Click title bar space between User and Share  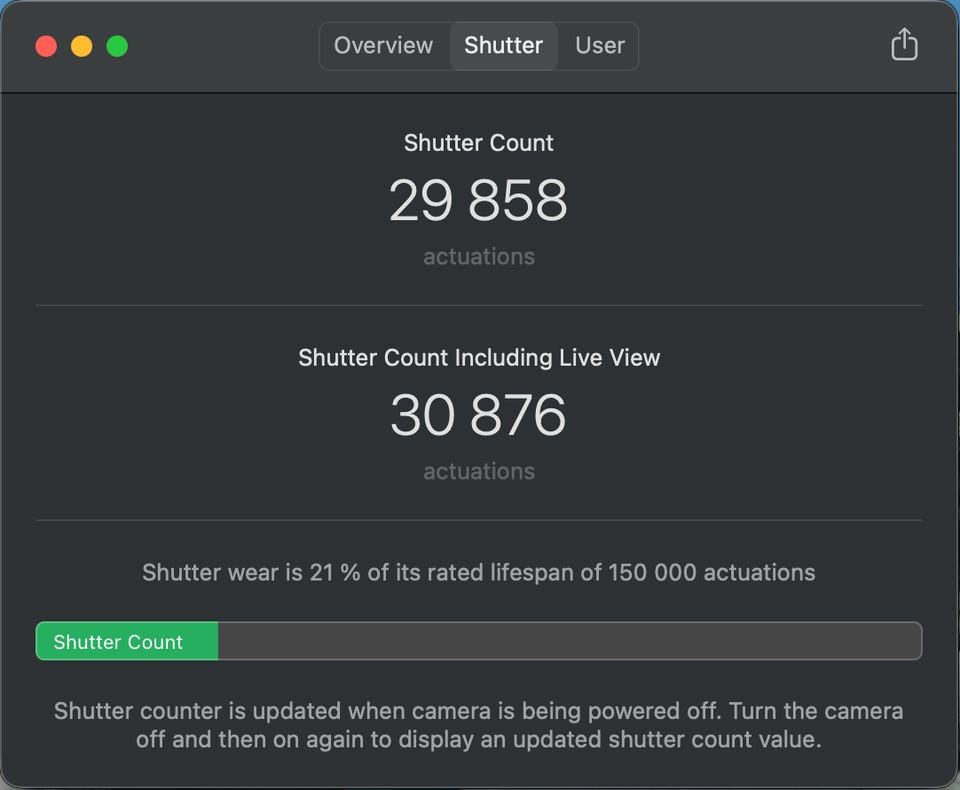[760, 46]
